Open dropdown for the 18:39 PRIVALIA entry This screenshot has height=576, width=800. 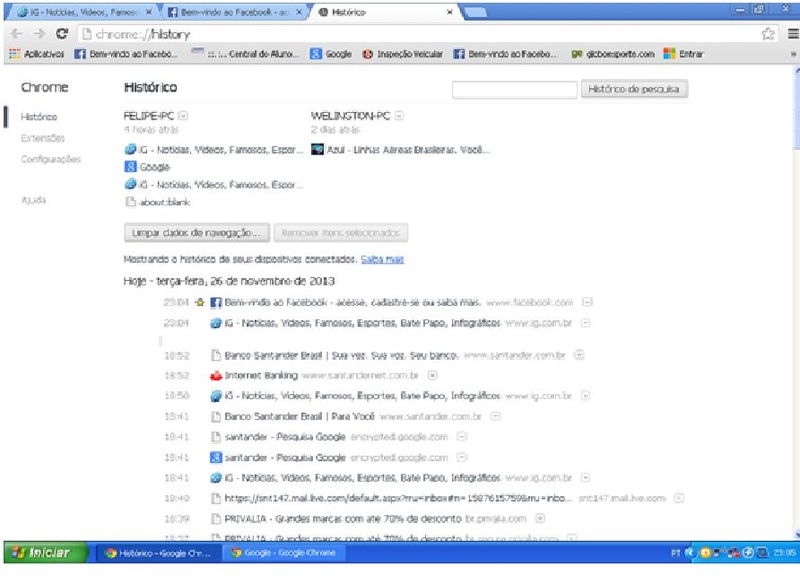pos(540,518)
